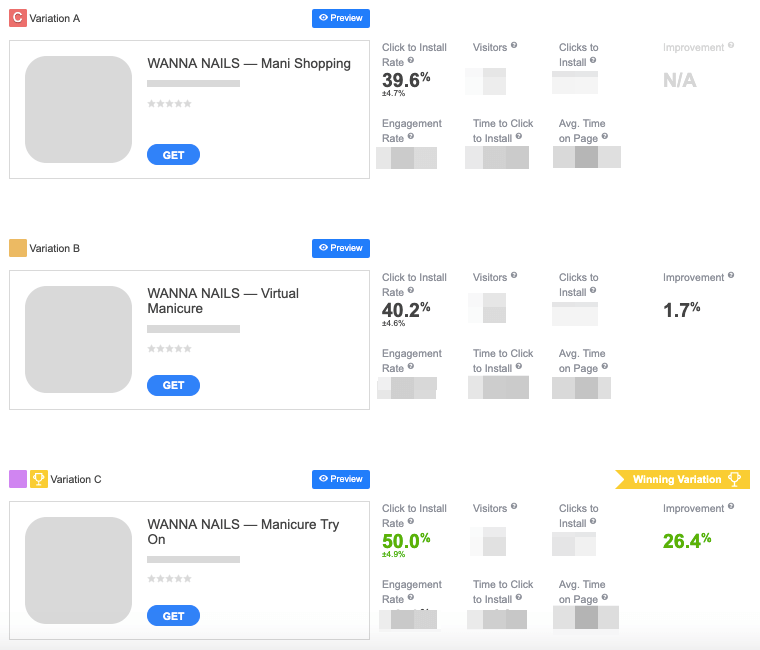760x650 pixels.
Task: Click Variation A Click to Install Rate help icon
Action: (411, 61)
